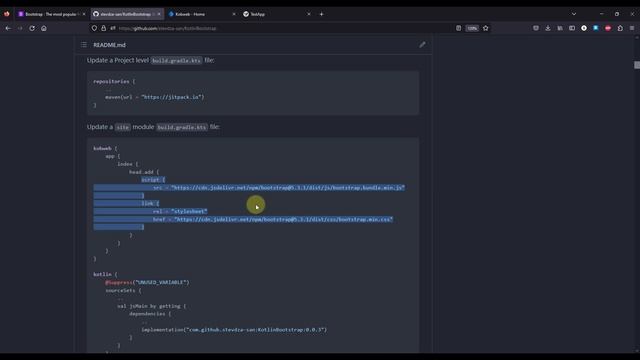Bookmark this page with the star icon

(x=486, y=28)
